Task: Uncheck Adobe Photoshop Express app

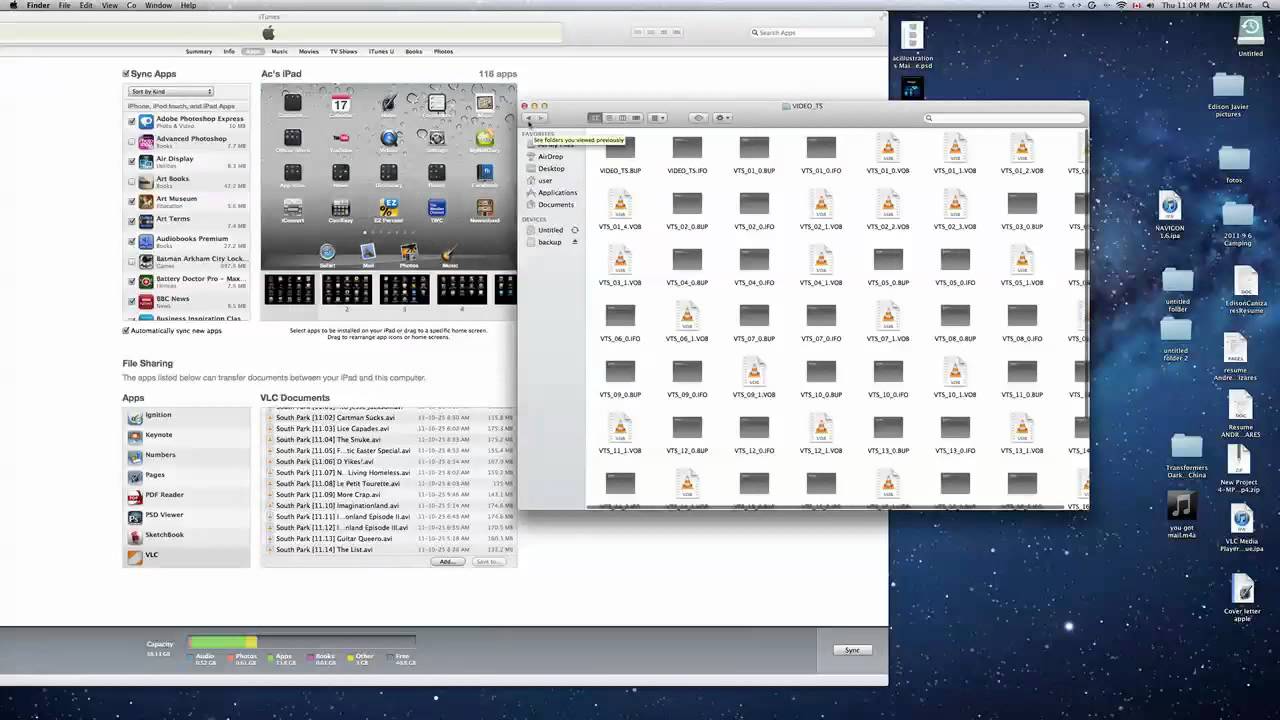Action: (x=132, y=121)
